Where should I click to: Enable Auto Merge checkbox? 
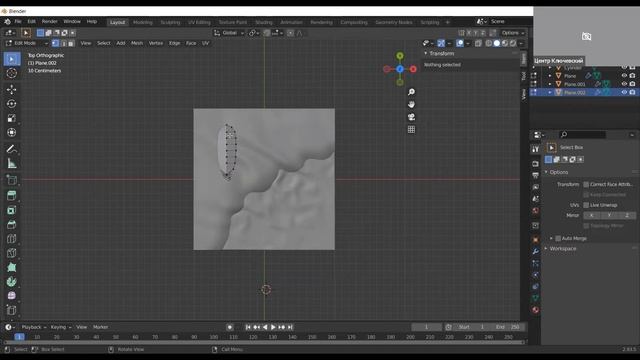point(558,238)
